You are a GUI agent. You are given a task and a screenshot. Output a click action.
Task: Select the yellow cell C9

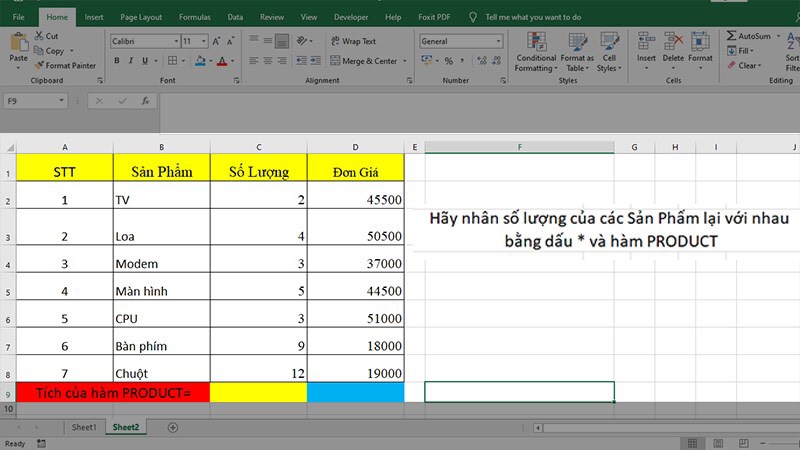coord(259,392)
